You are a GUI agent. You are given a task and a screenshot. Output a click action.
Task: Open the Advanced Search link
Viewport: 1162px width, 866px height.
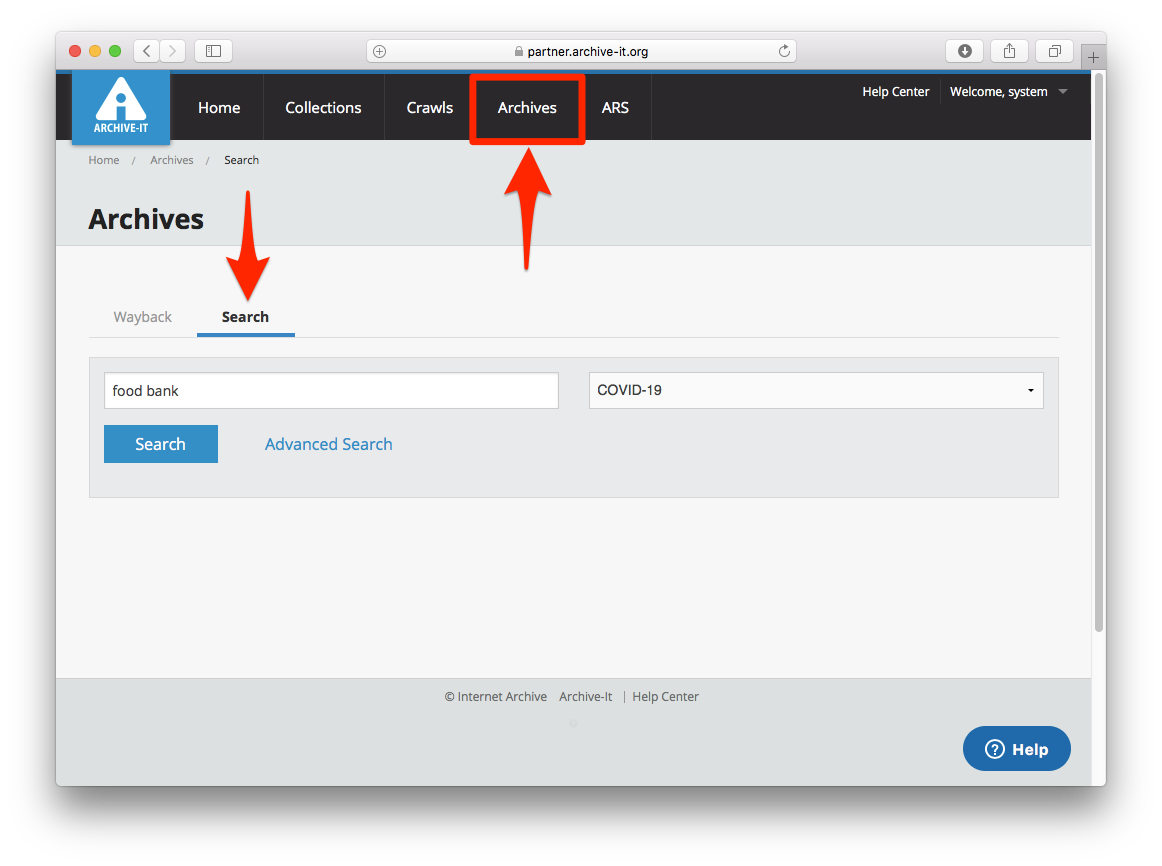[328, 444]
